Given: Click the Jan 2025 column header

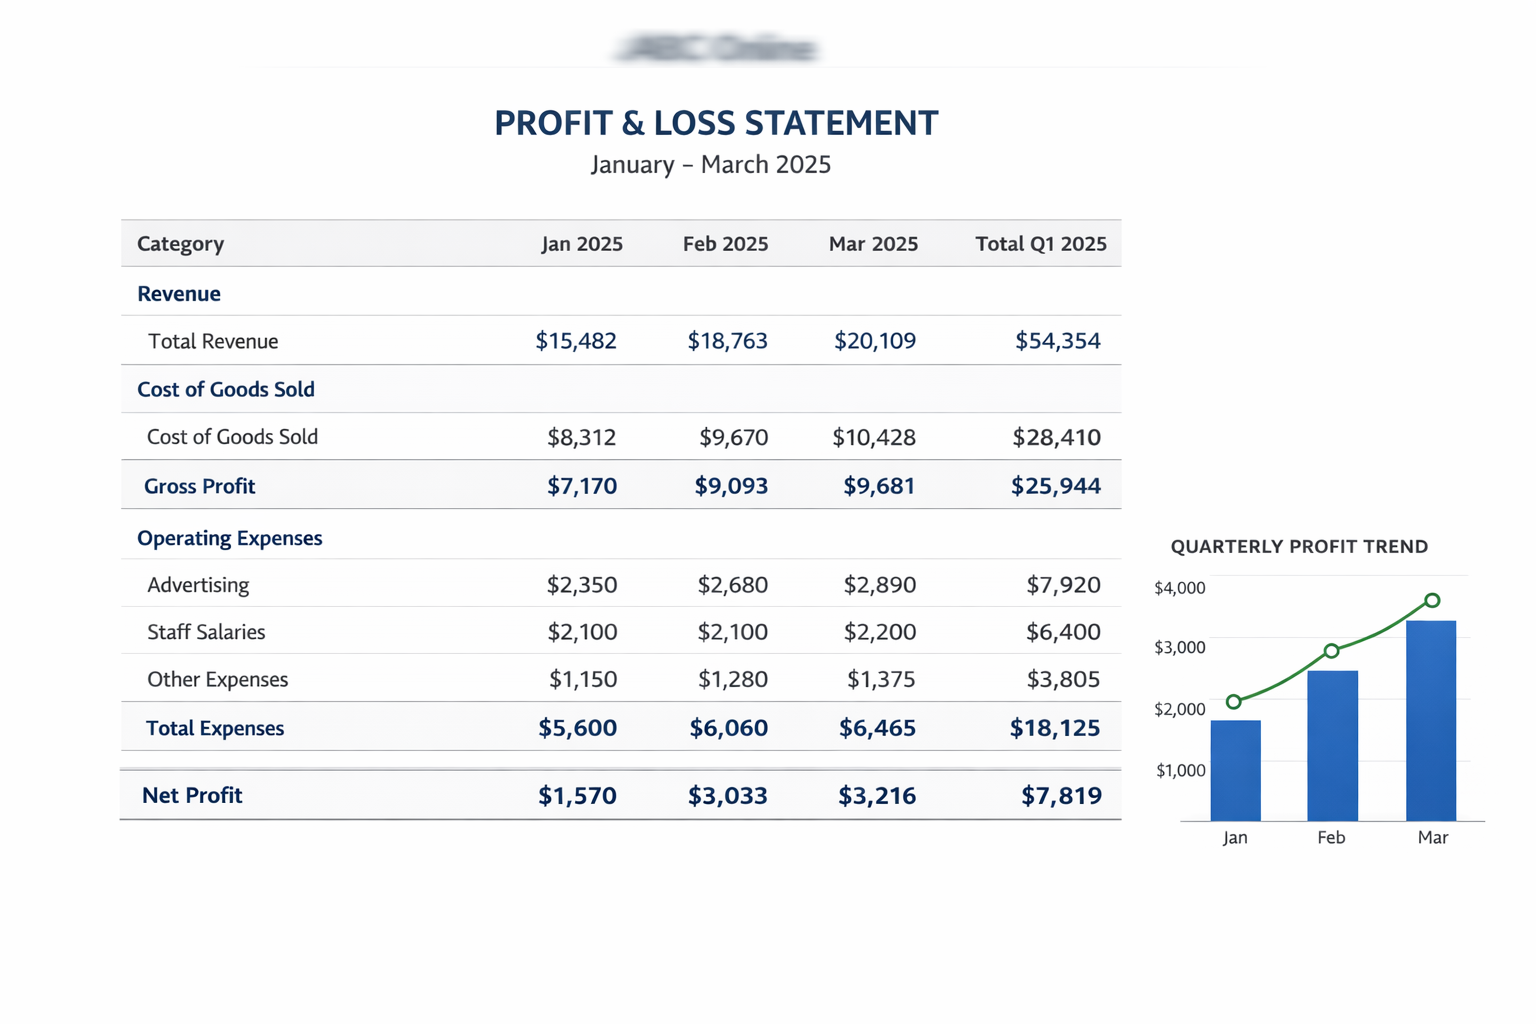Looking at the screenshot, I should tap(582, 244).
